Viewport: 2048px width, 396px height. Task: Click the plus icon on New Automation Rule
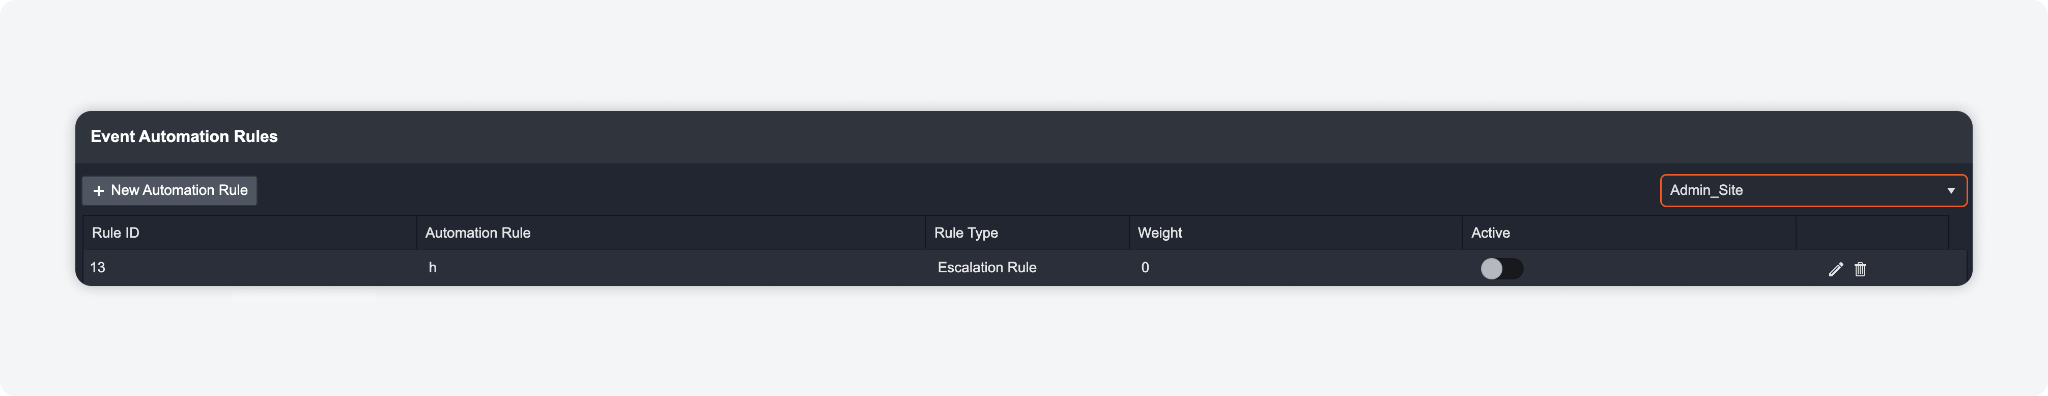coord(99,191)
